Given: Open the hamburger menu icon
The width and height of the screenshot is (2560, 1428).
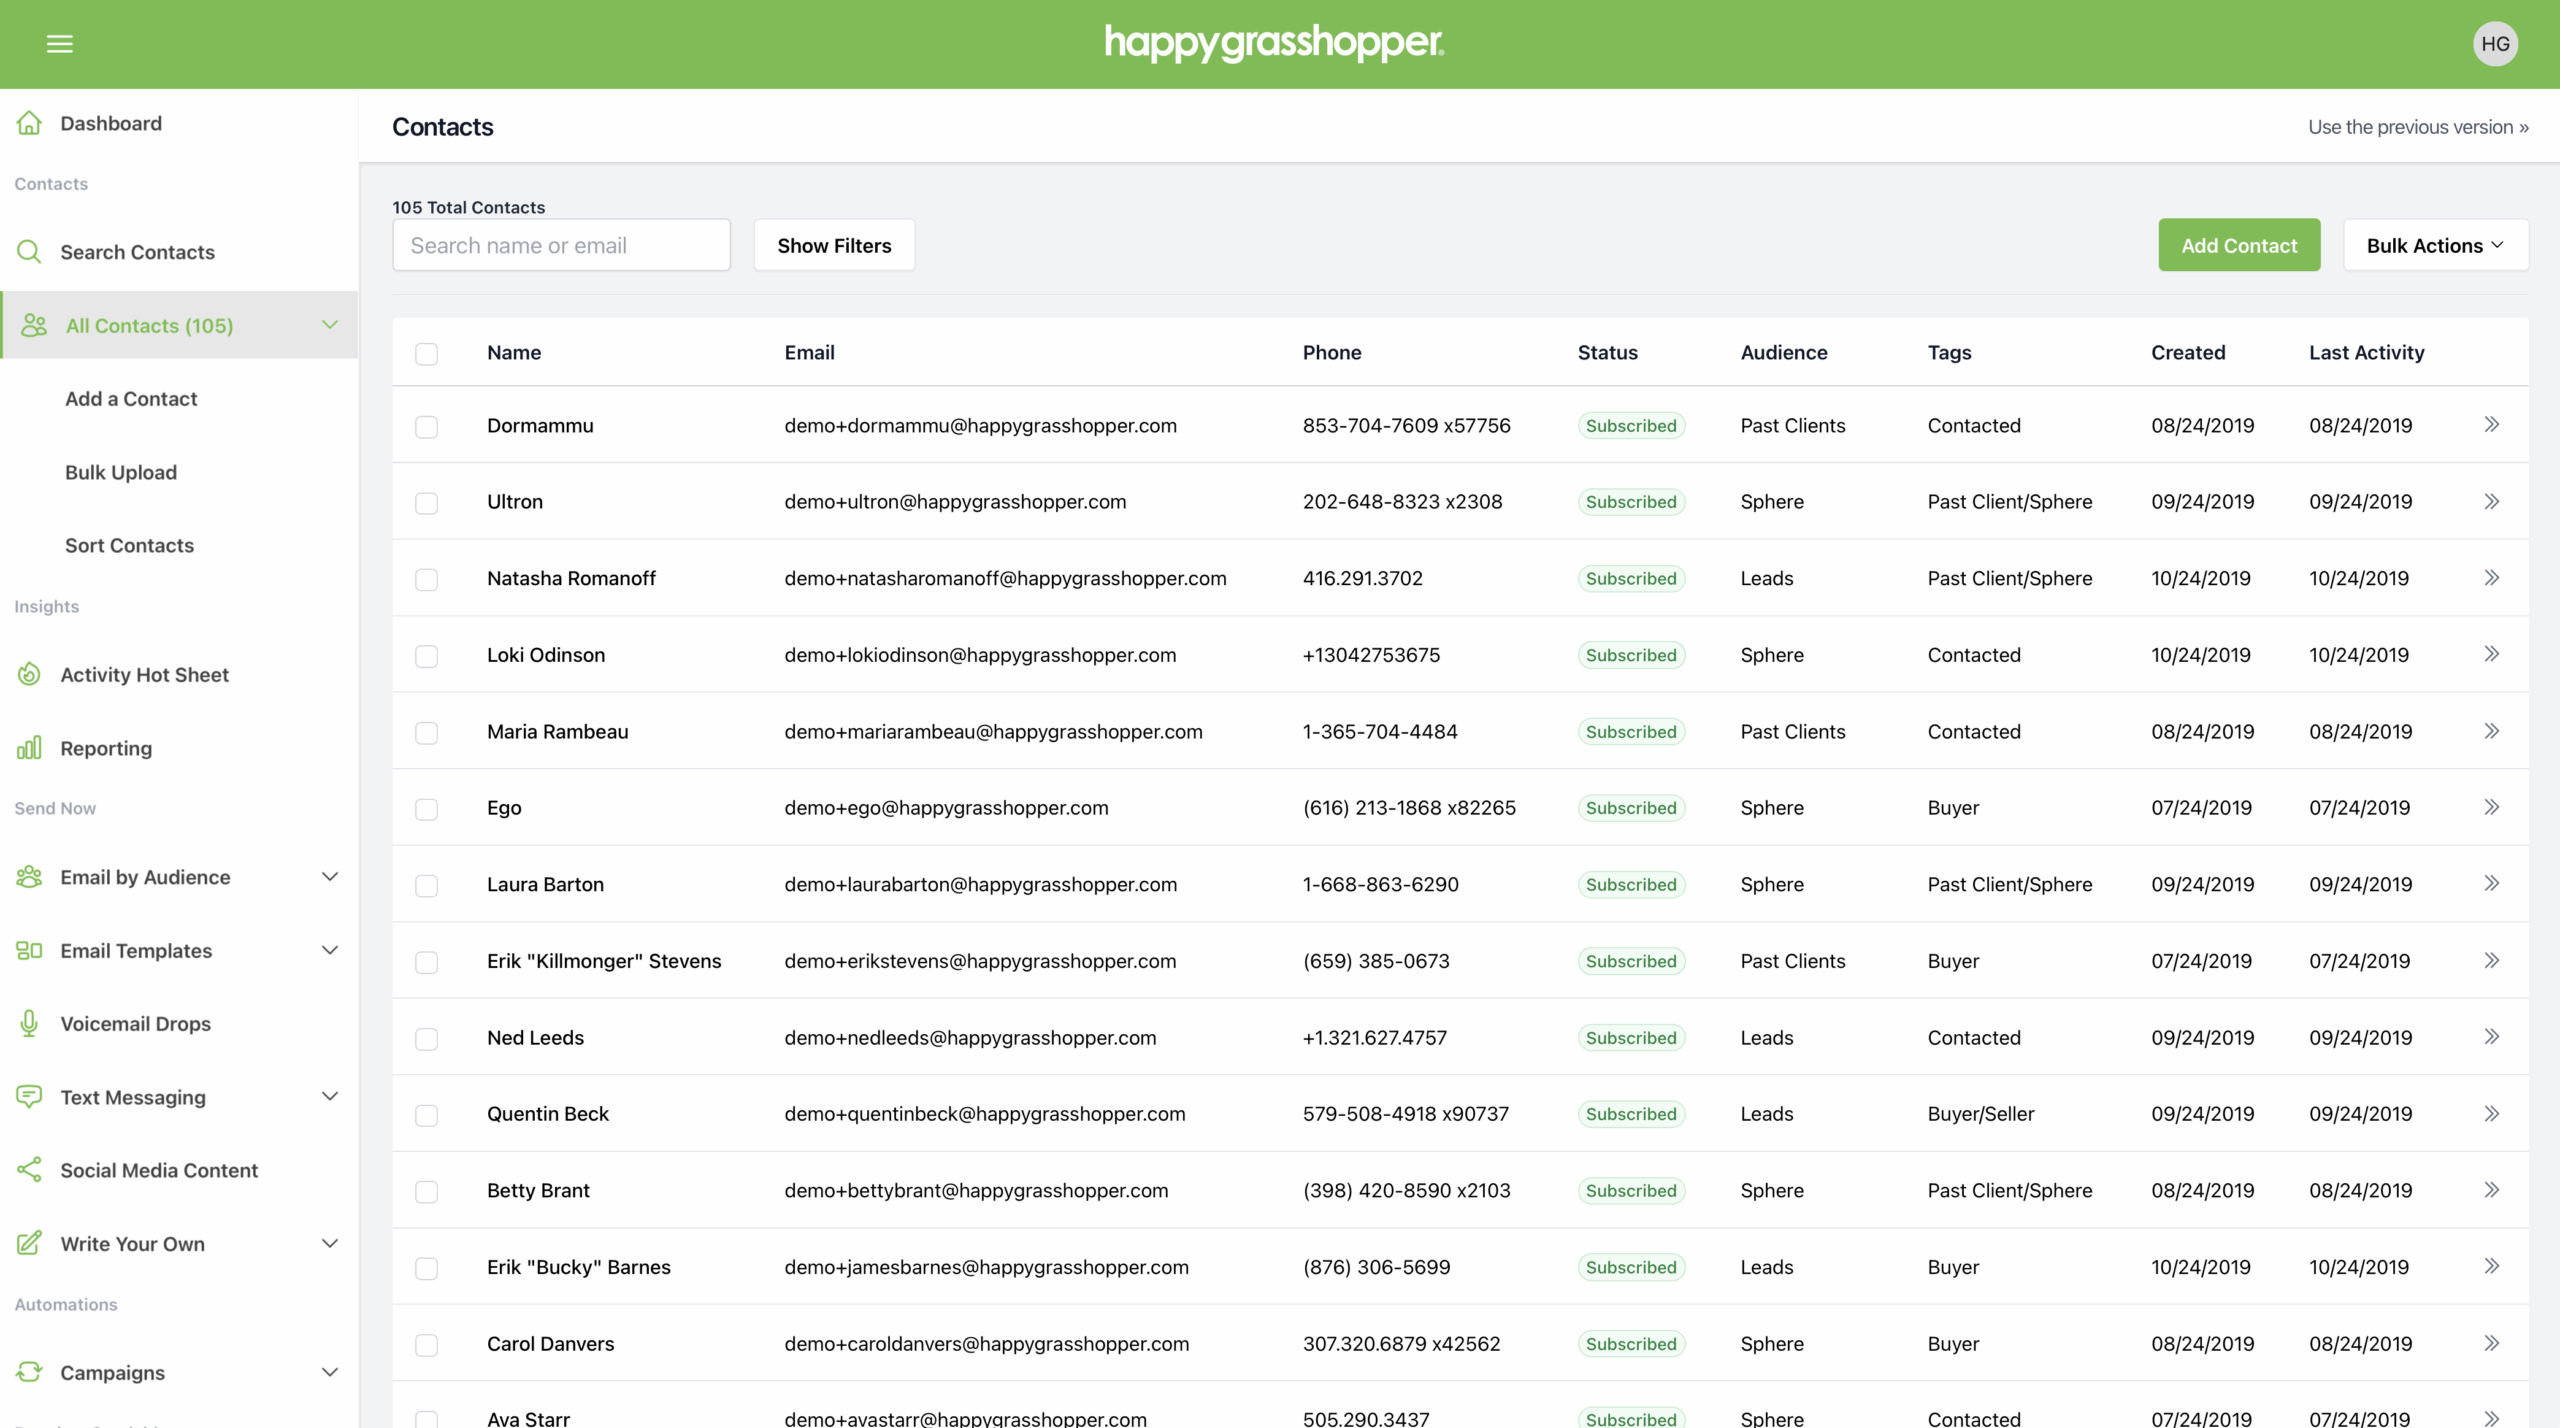Looking at the screenshot, I should [60, 44].
